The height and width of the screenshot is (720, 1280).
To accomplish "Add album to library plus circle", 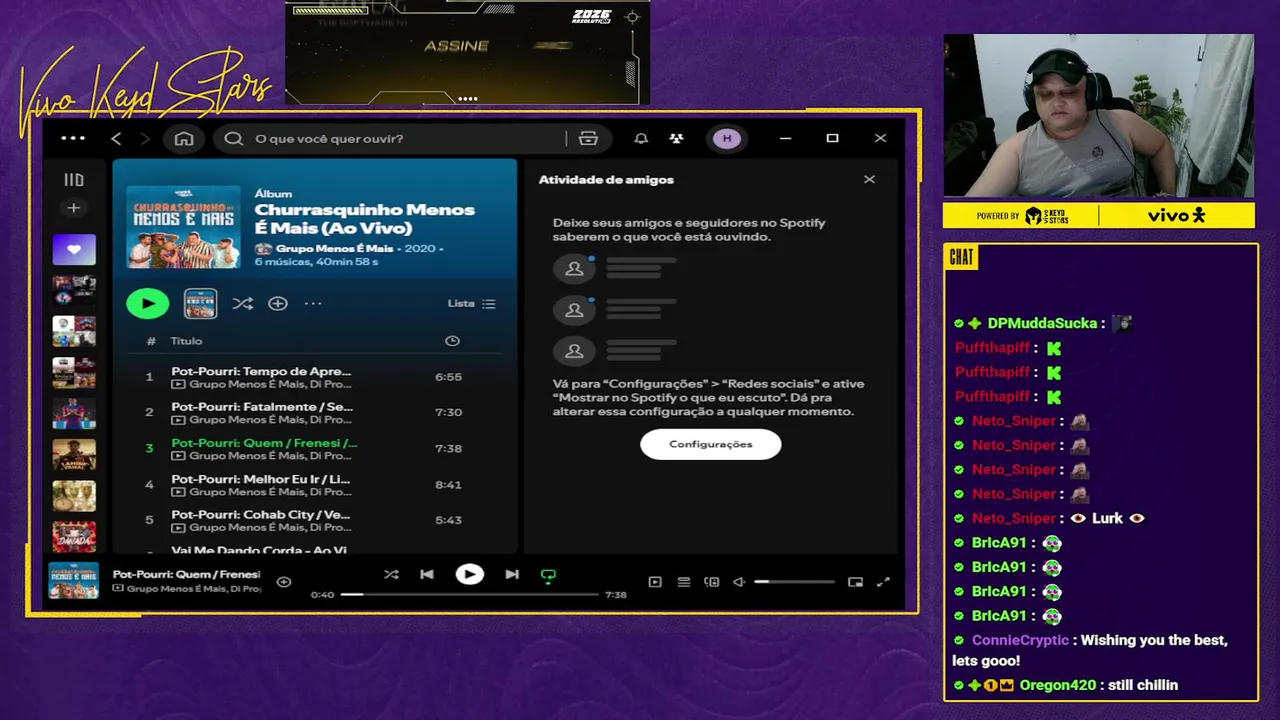I will [x=278, y=303].
